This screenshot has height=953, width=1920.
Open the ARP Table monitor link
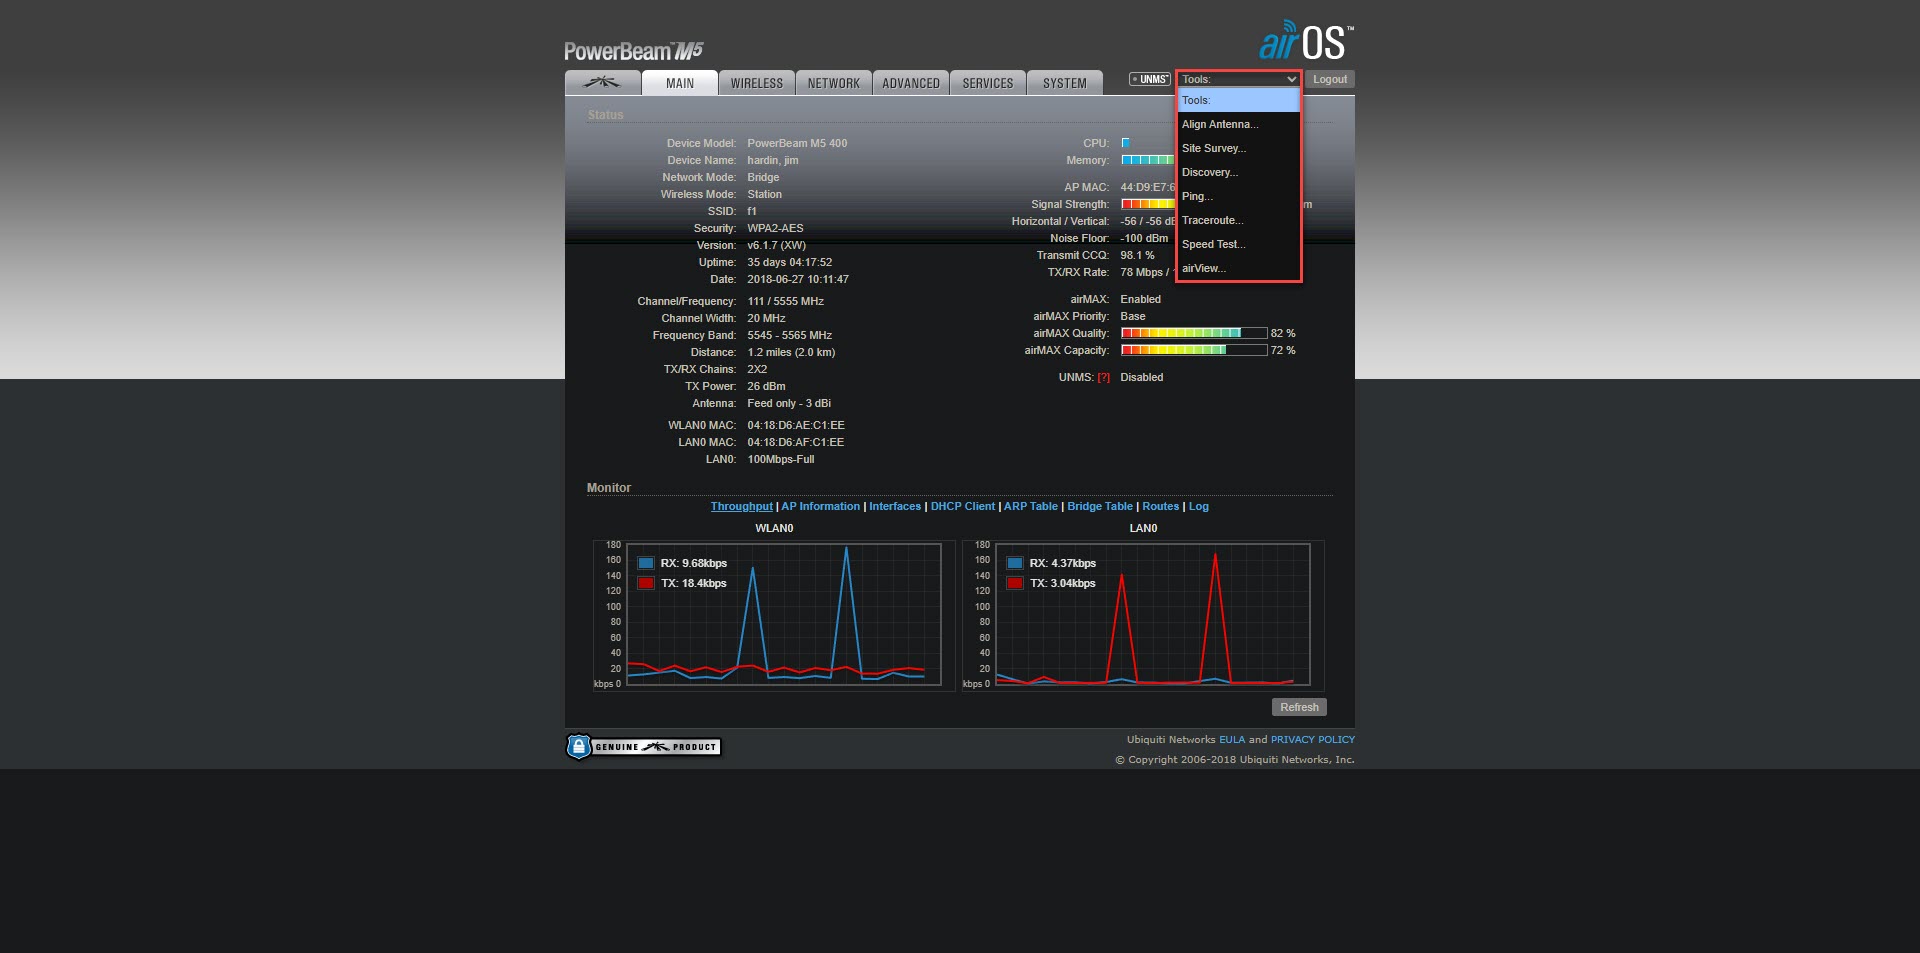1030,507
